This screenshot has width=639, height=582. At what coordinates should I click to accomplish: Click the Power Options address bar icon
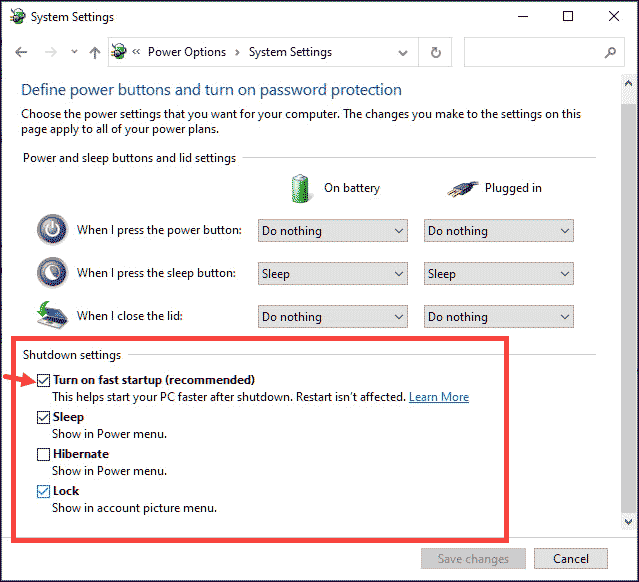click(120, 52)
